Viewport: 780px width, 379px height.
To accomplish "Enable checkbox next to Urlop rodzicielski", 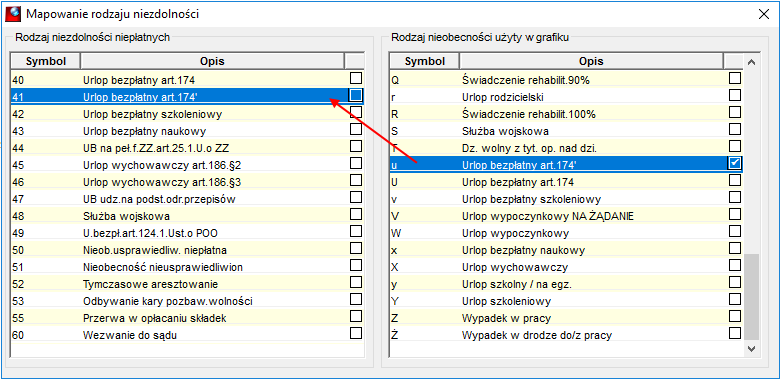I will 735,95.
